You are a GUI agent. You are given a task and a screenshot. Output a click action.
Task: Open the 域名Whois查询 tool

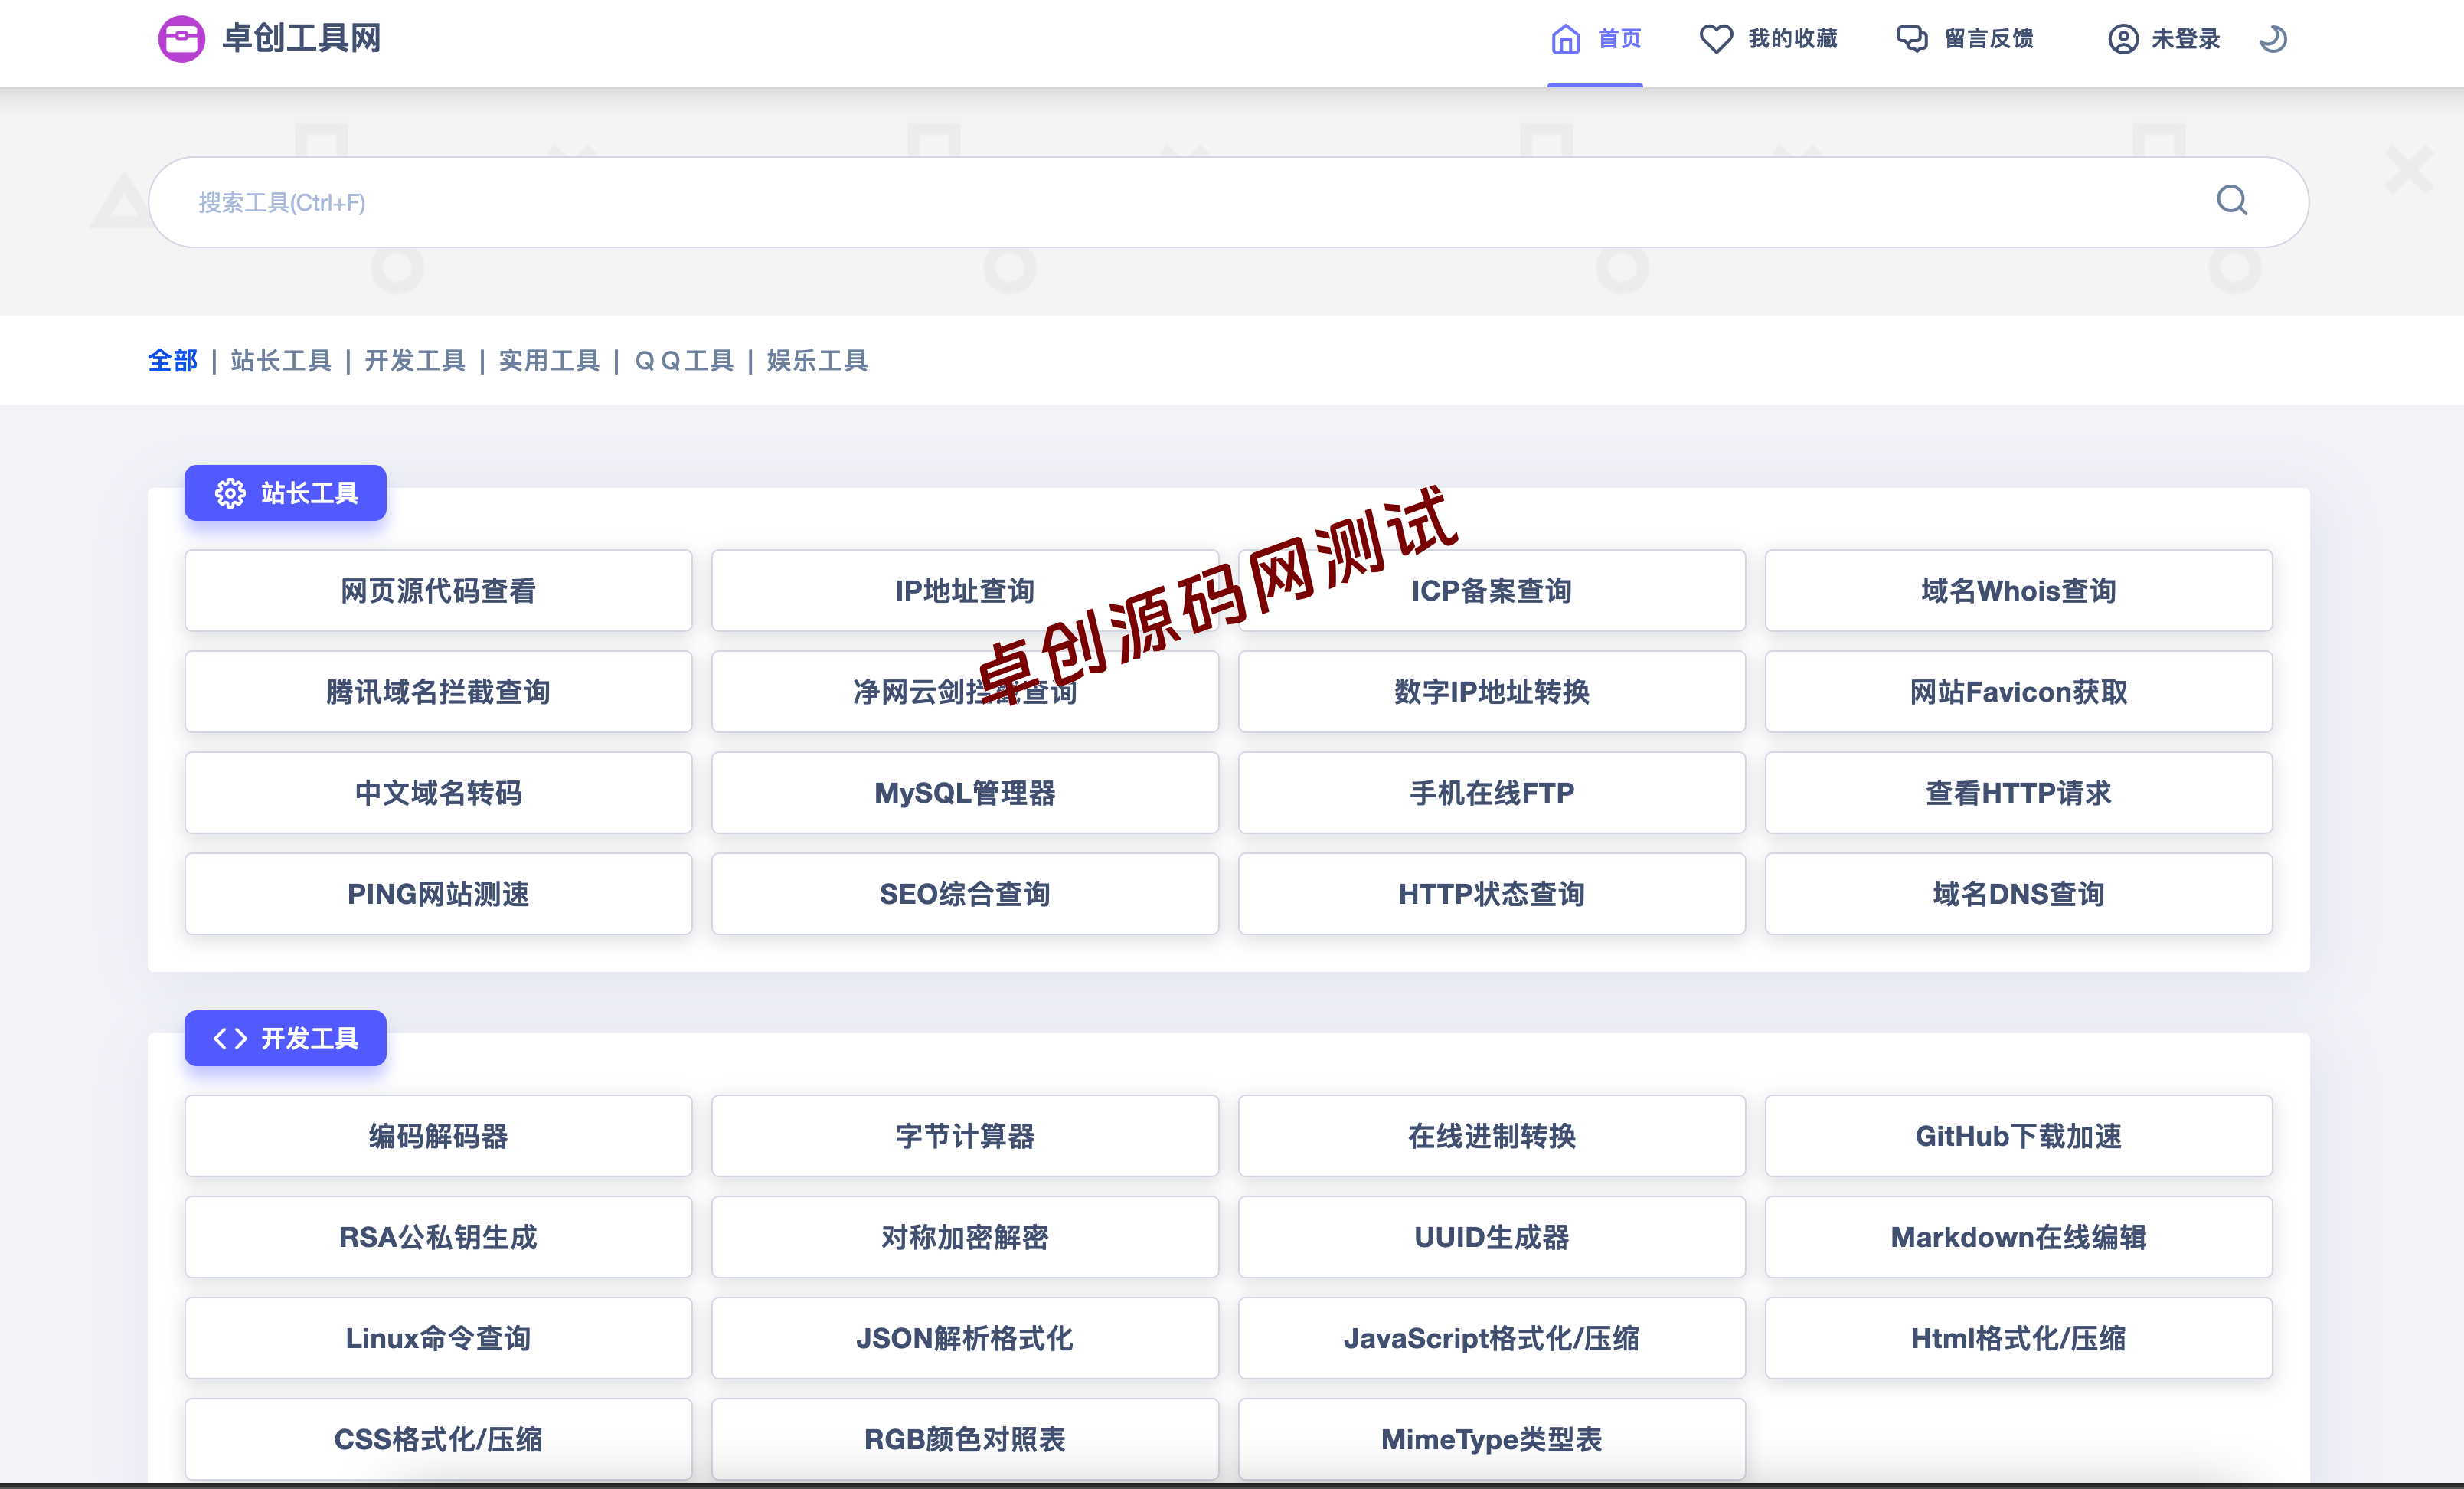click(2019, 590)
